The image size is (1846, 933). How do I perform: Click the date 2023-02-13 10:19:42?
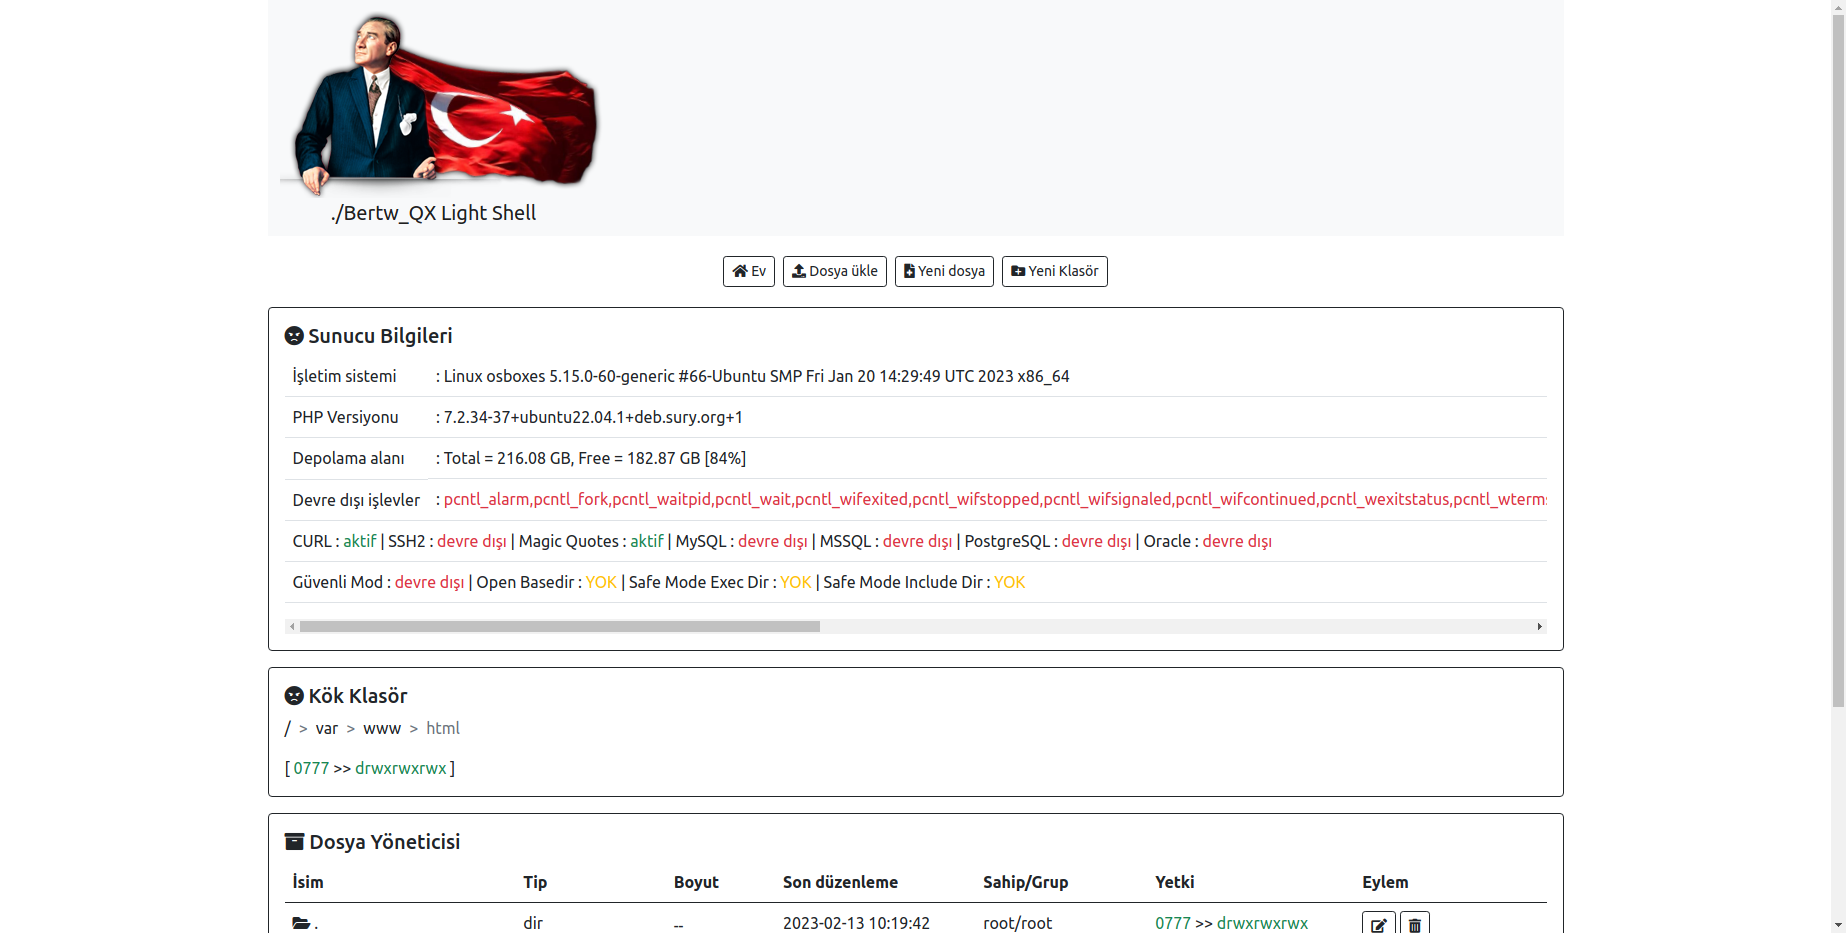point(856,923)
